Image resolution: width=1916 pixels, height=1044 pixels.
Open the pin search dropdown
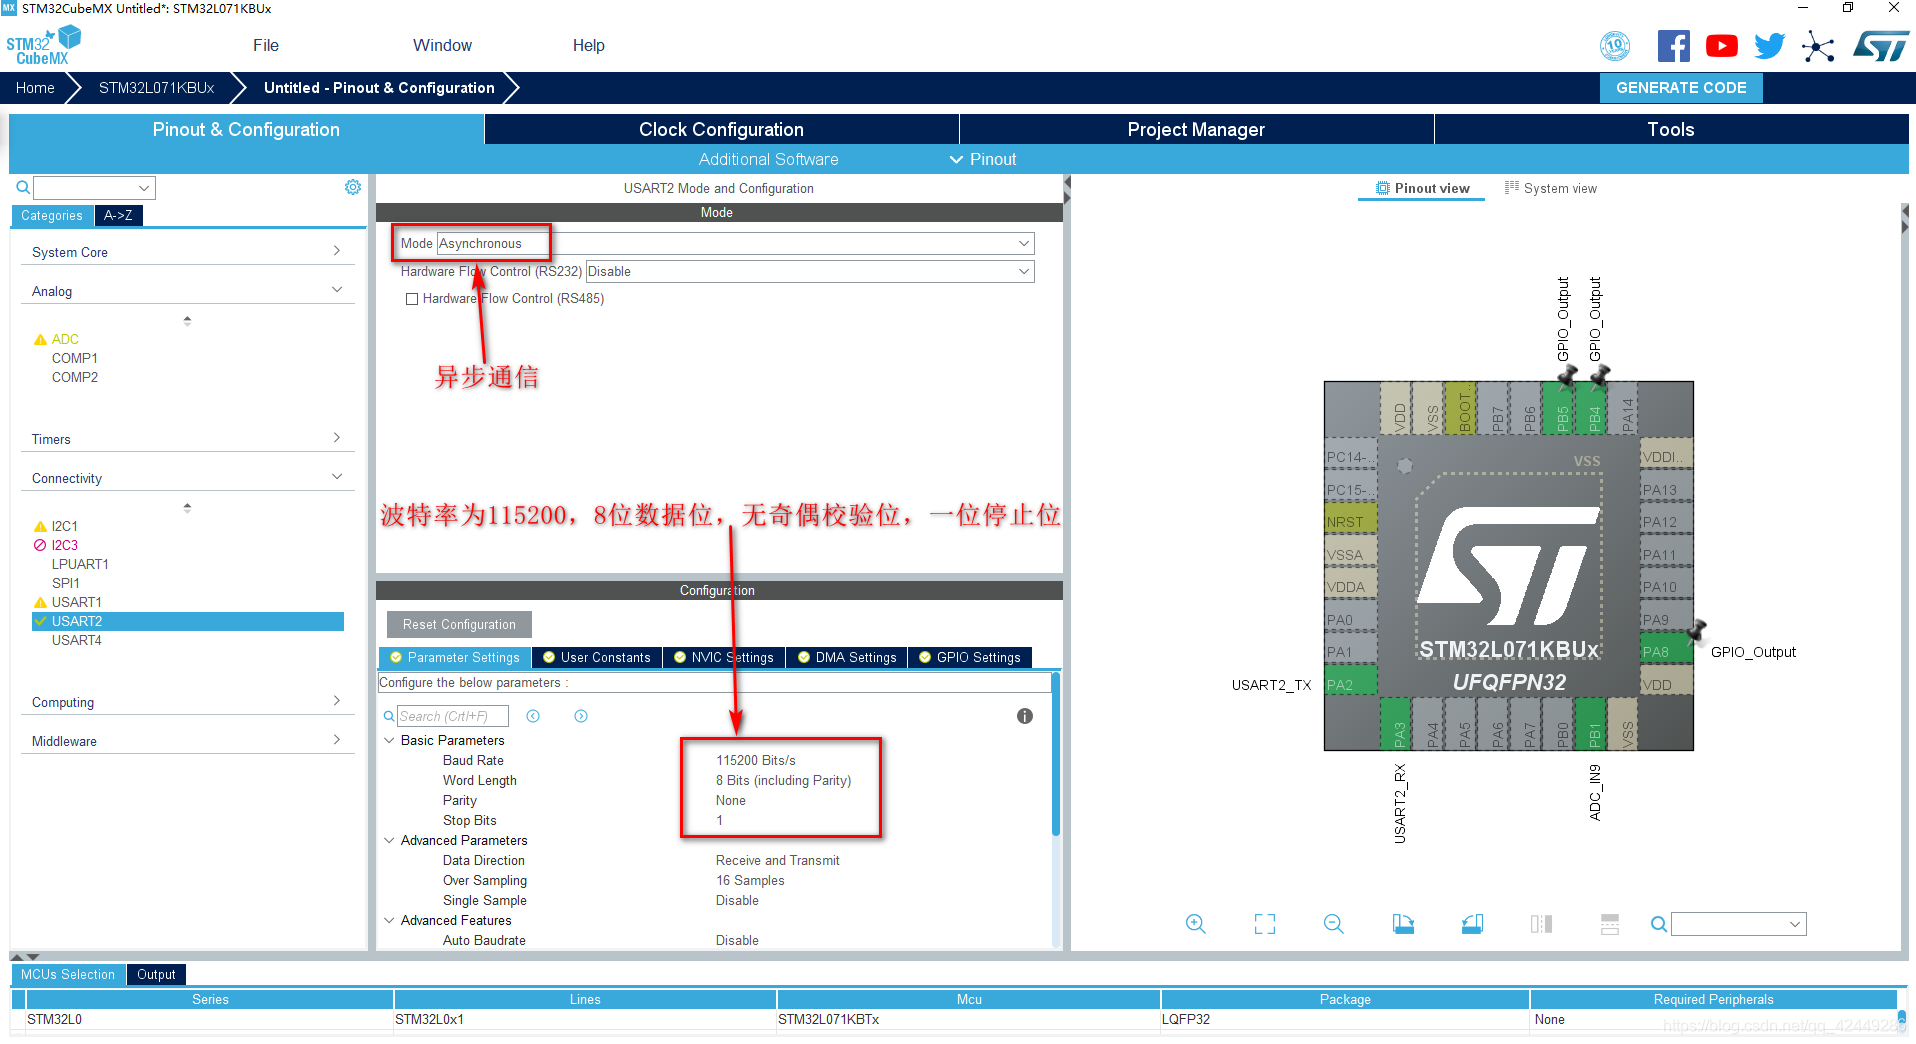[x=1738, y=924]
